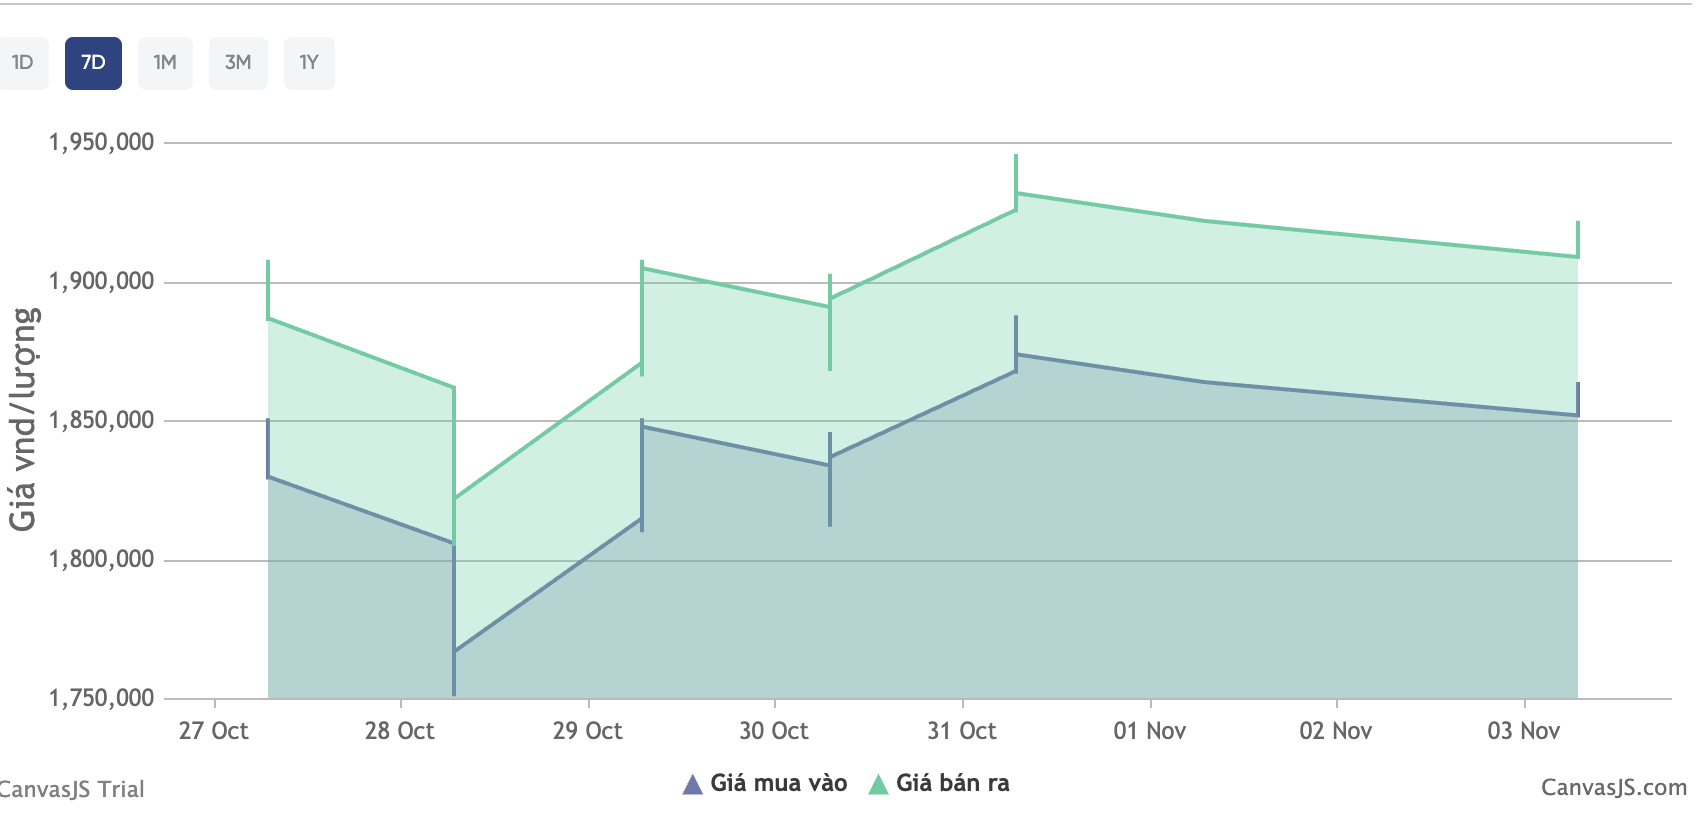Click the CanvasJS Trial watermark

click(x=72, y=789)
